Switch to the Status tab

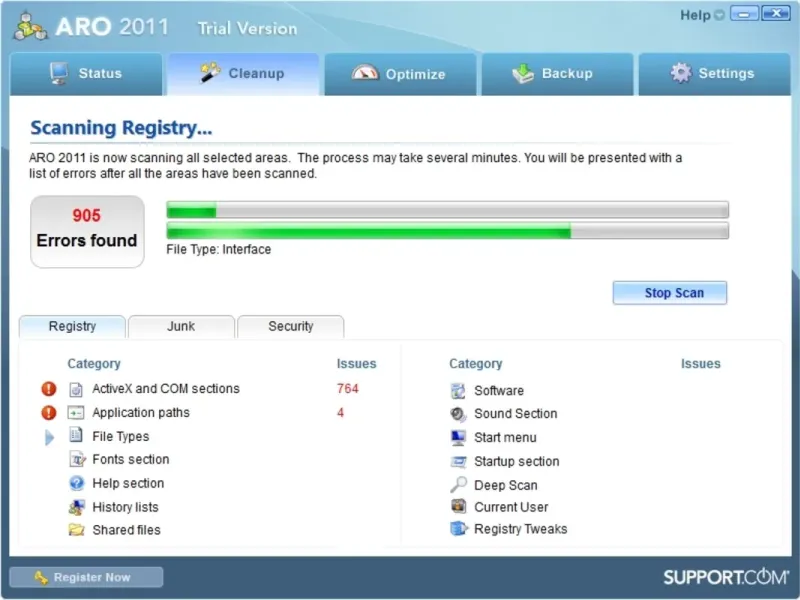[x=86, y=73]
